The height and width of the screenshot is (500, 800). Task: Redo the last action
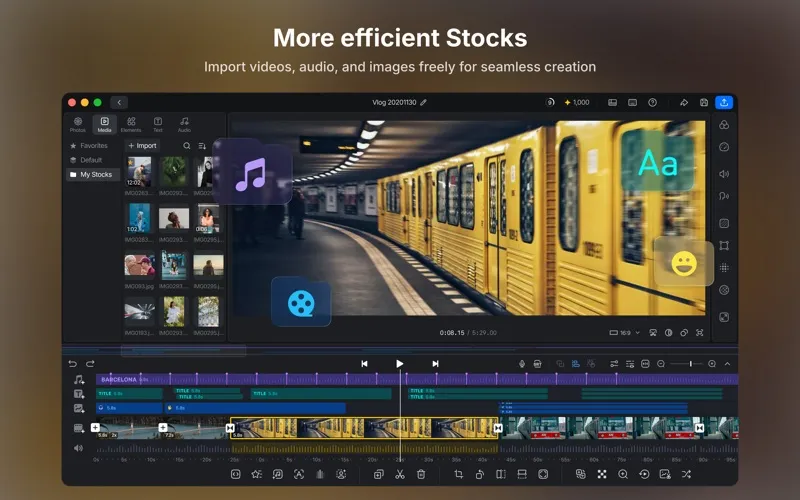[x=90, y=364]
